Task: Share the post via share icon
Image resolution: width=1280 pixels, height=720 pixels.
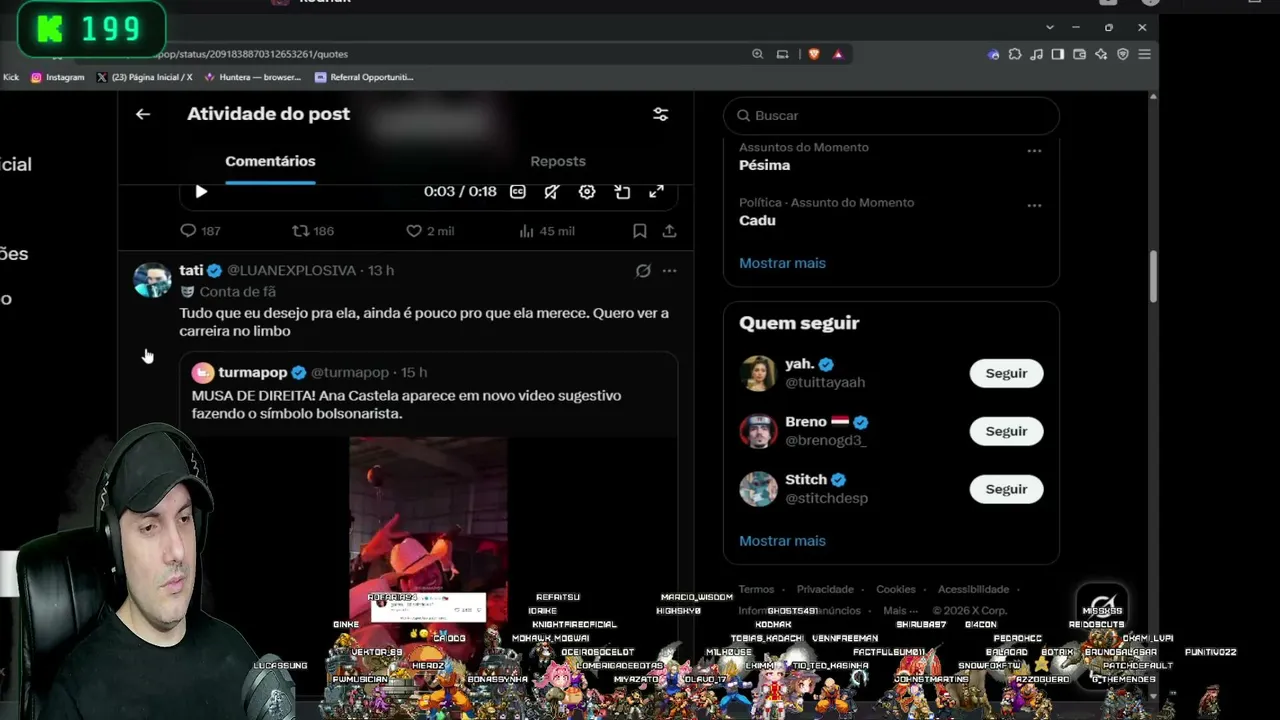Action: point(669,231)
